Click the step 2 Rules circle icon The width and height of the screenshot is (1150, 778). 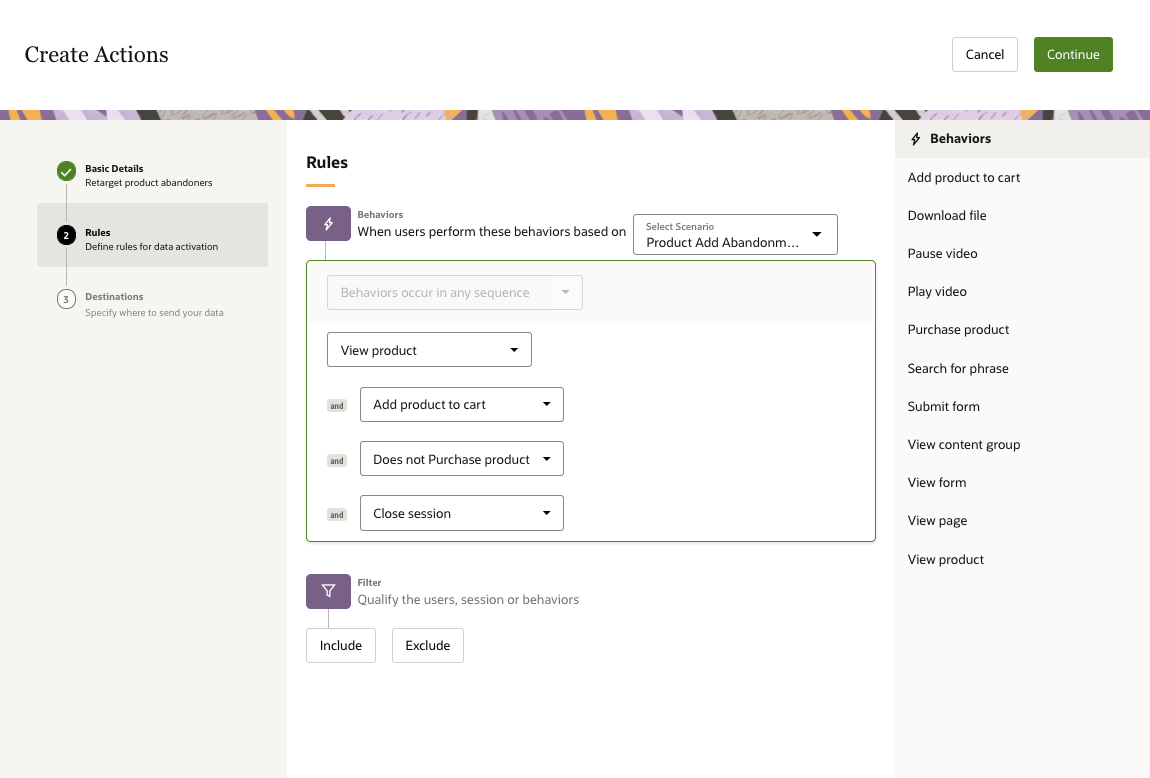[x=66, y=235]
